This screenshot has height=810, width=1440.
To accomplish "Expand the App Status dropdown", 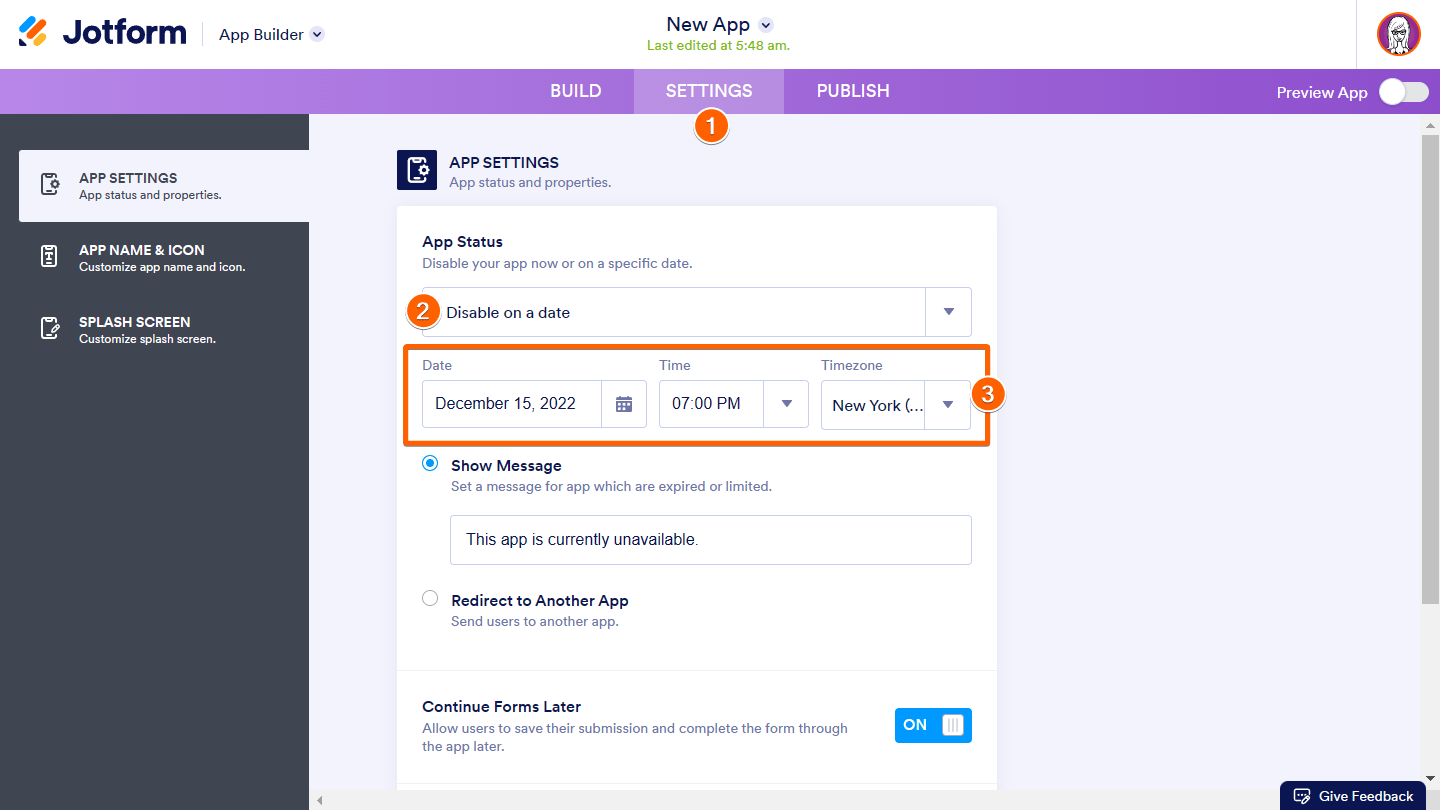I will coord(948,312).
